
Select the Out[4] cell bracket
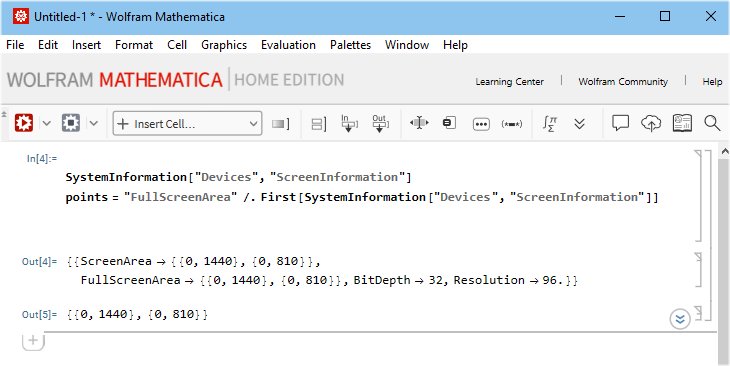698,269
